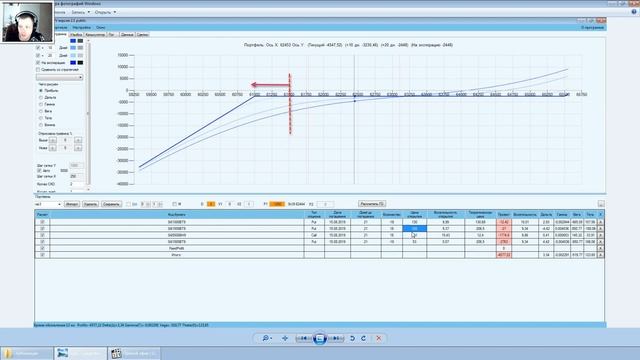Uncheck the RestProfit row checkbox
The image size is (640, 360).
pyautogui.click(x=42, y=248)
